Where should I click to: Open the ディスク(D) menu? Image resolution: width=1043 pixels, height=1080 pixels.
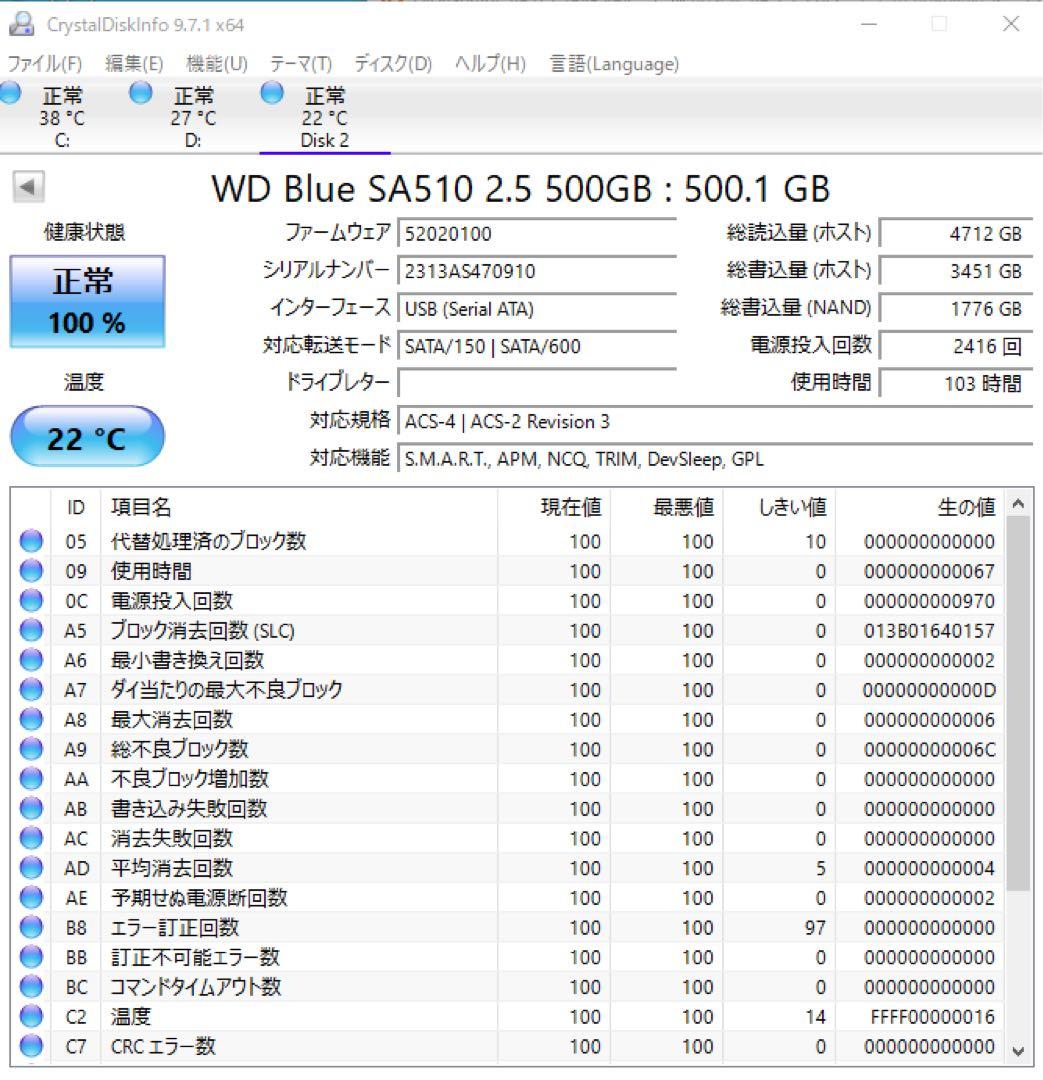point(393,64)
